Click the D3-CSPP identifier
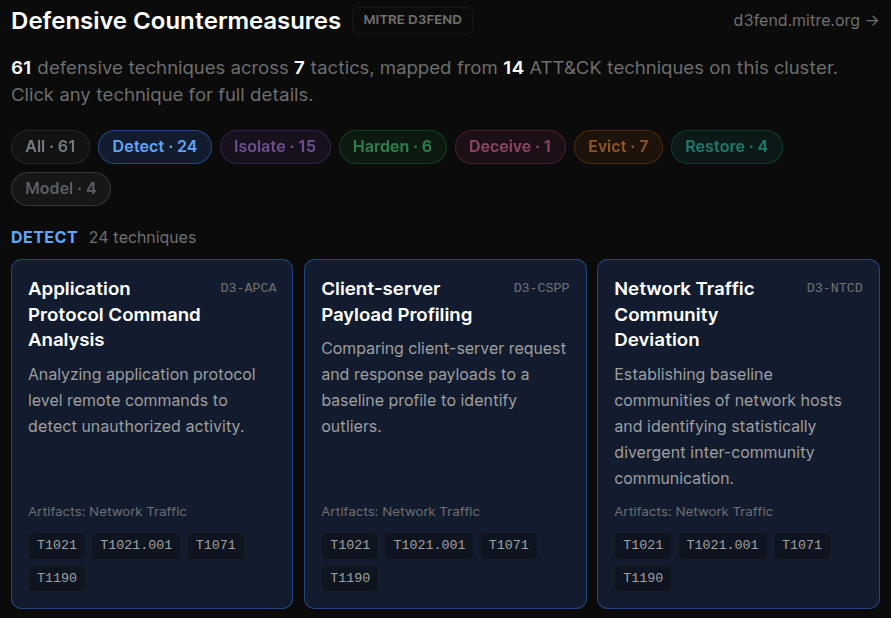 pyautogui.click(x=542, y=288)
